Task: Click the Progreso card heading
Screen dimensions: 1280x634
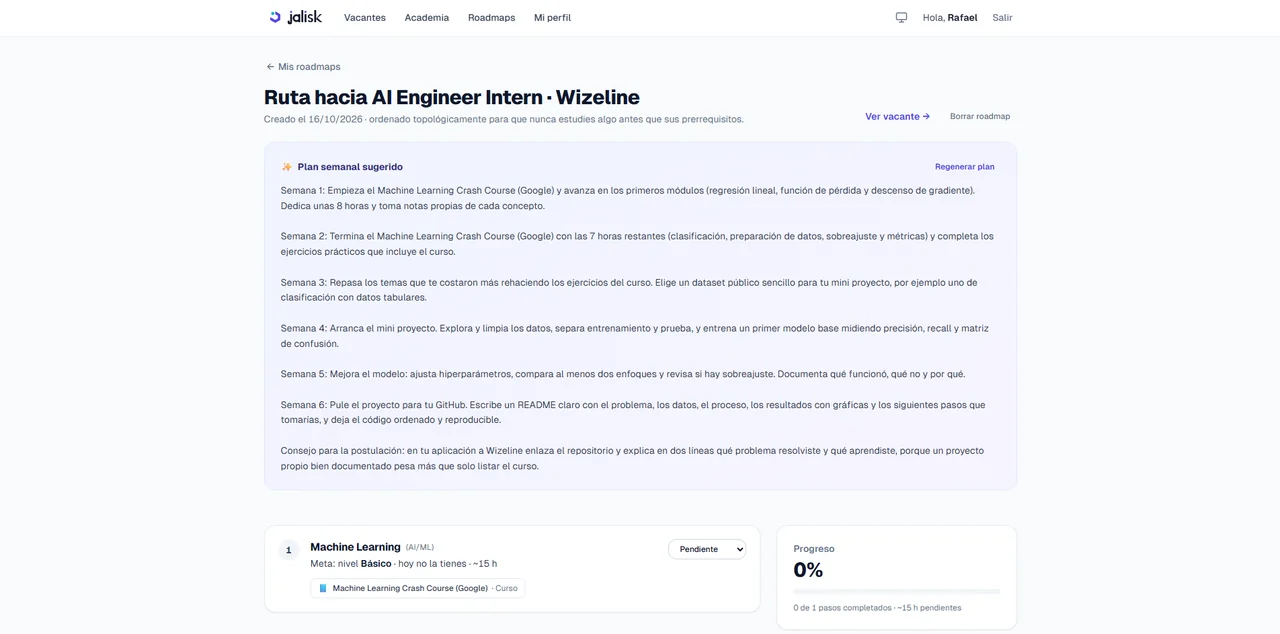Action: click(x=814, y=549)
